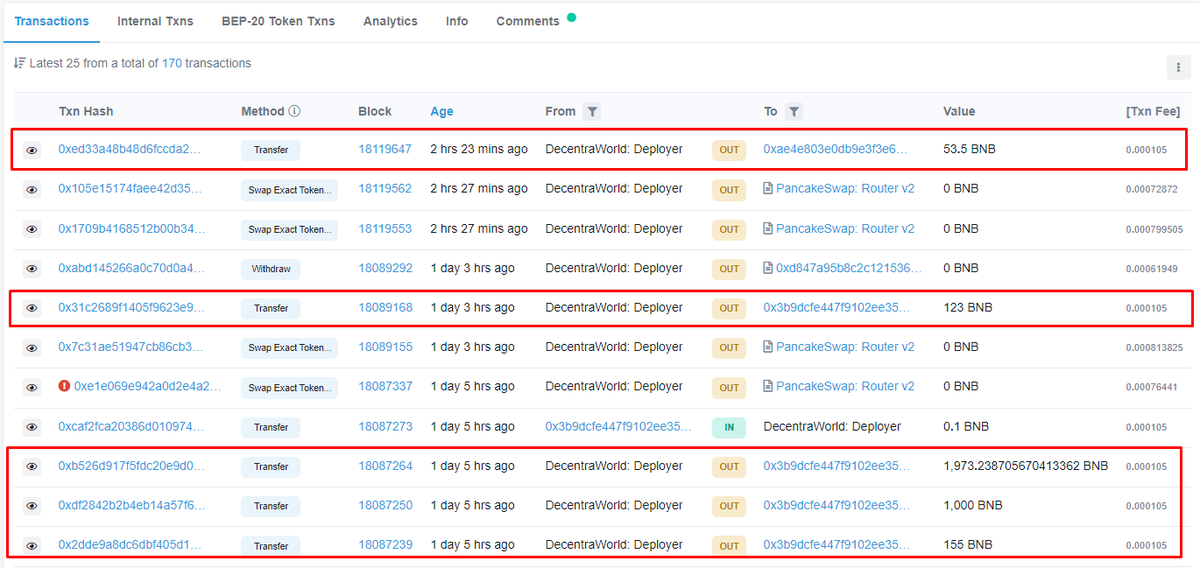Open block 18119562

[385, 189]
